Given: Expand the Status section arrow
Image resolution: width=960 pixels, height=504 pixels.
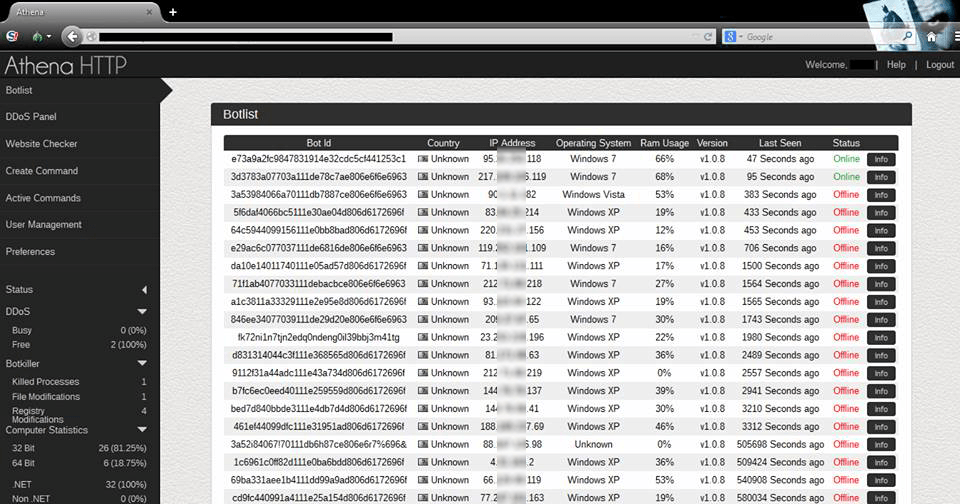Looking at the screenshot, I should click(143, 290).
